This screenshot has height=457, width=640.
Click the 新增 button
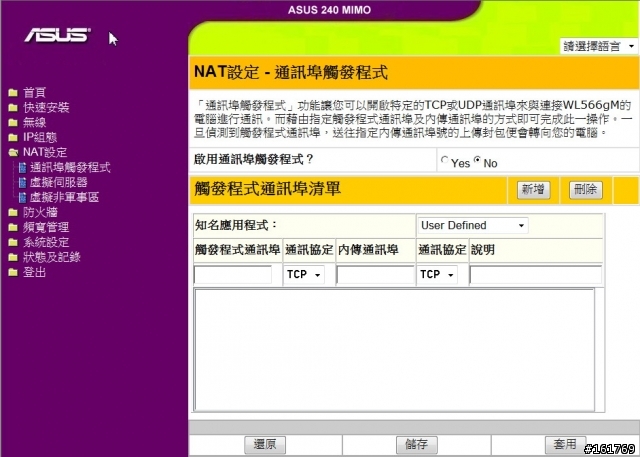(x=533, y=190)
